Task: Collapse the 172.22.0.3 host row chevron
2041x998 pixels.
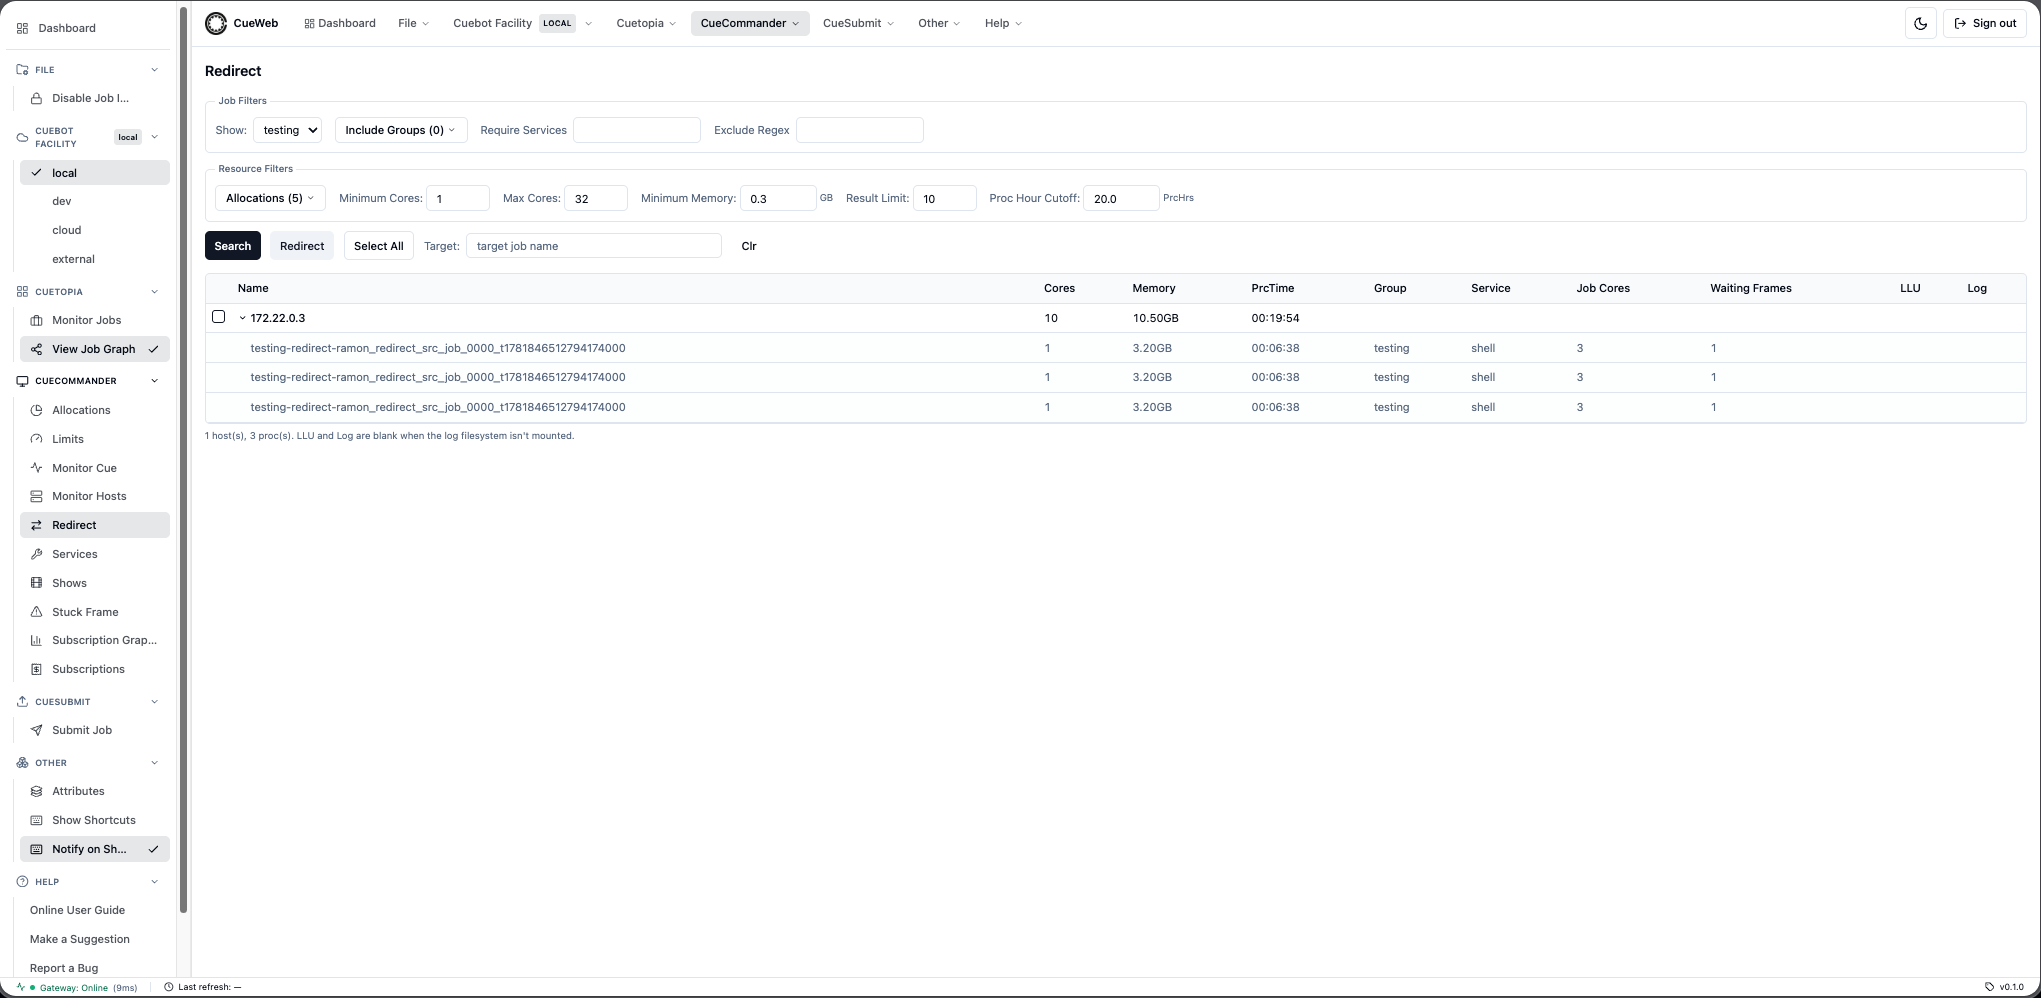Action: [x=242, y=318]
